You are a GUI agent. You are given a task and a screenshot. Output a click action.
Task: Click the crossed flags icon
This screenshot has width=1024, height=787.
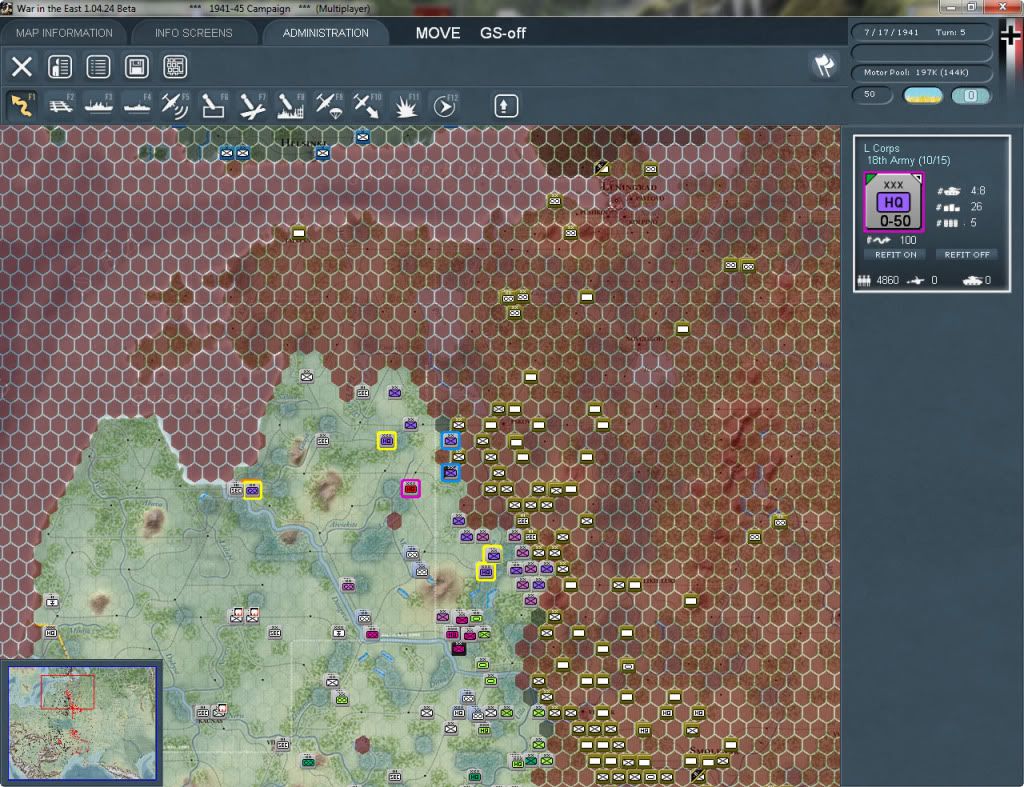point(824,65)
